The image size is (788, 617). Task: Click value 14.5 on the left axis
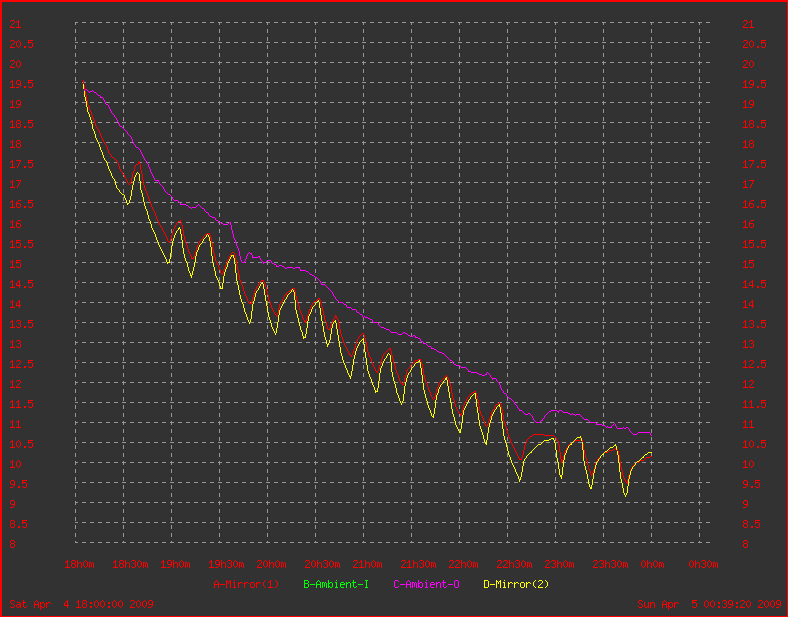point(22,284)
